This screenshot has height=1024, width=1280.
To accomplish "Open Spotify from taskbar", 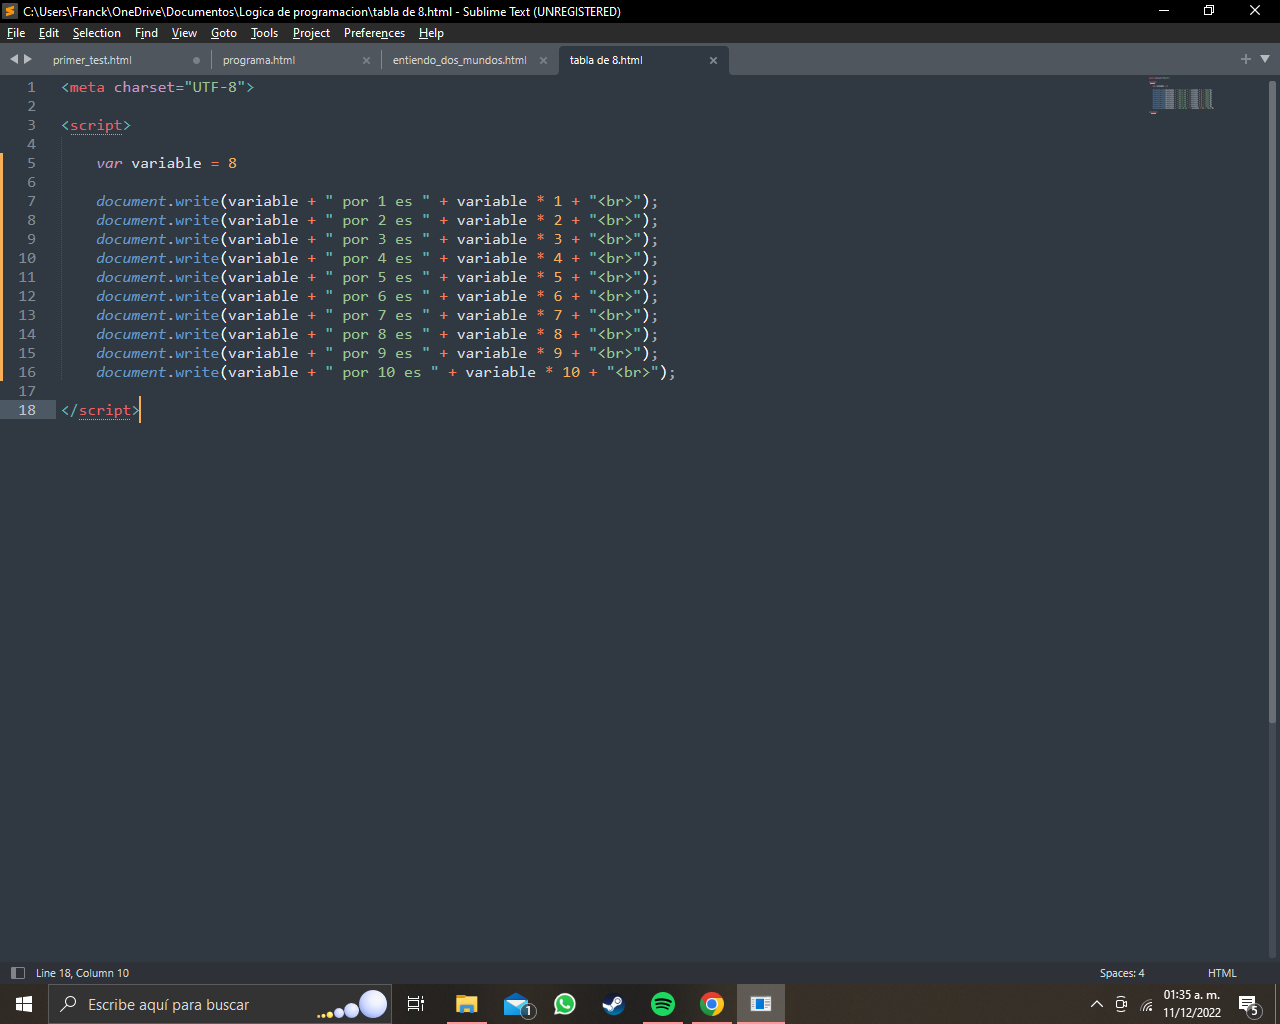I will coord(663,1004).
